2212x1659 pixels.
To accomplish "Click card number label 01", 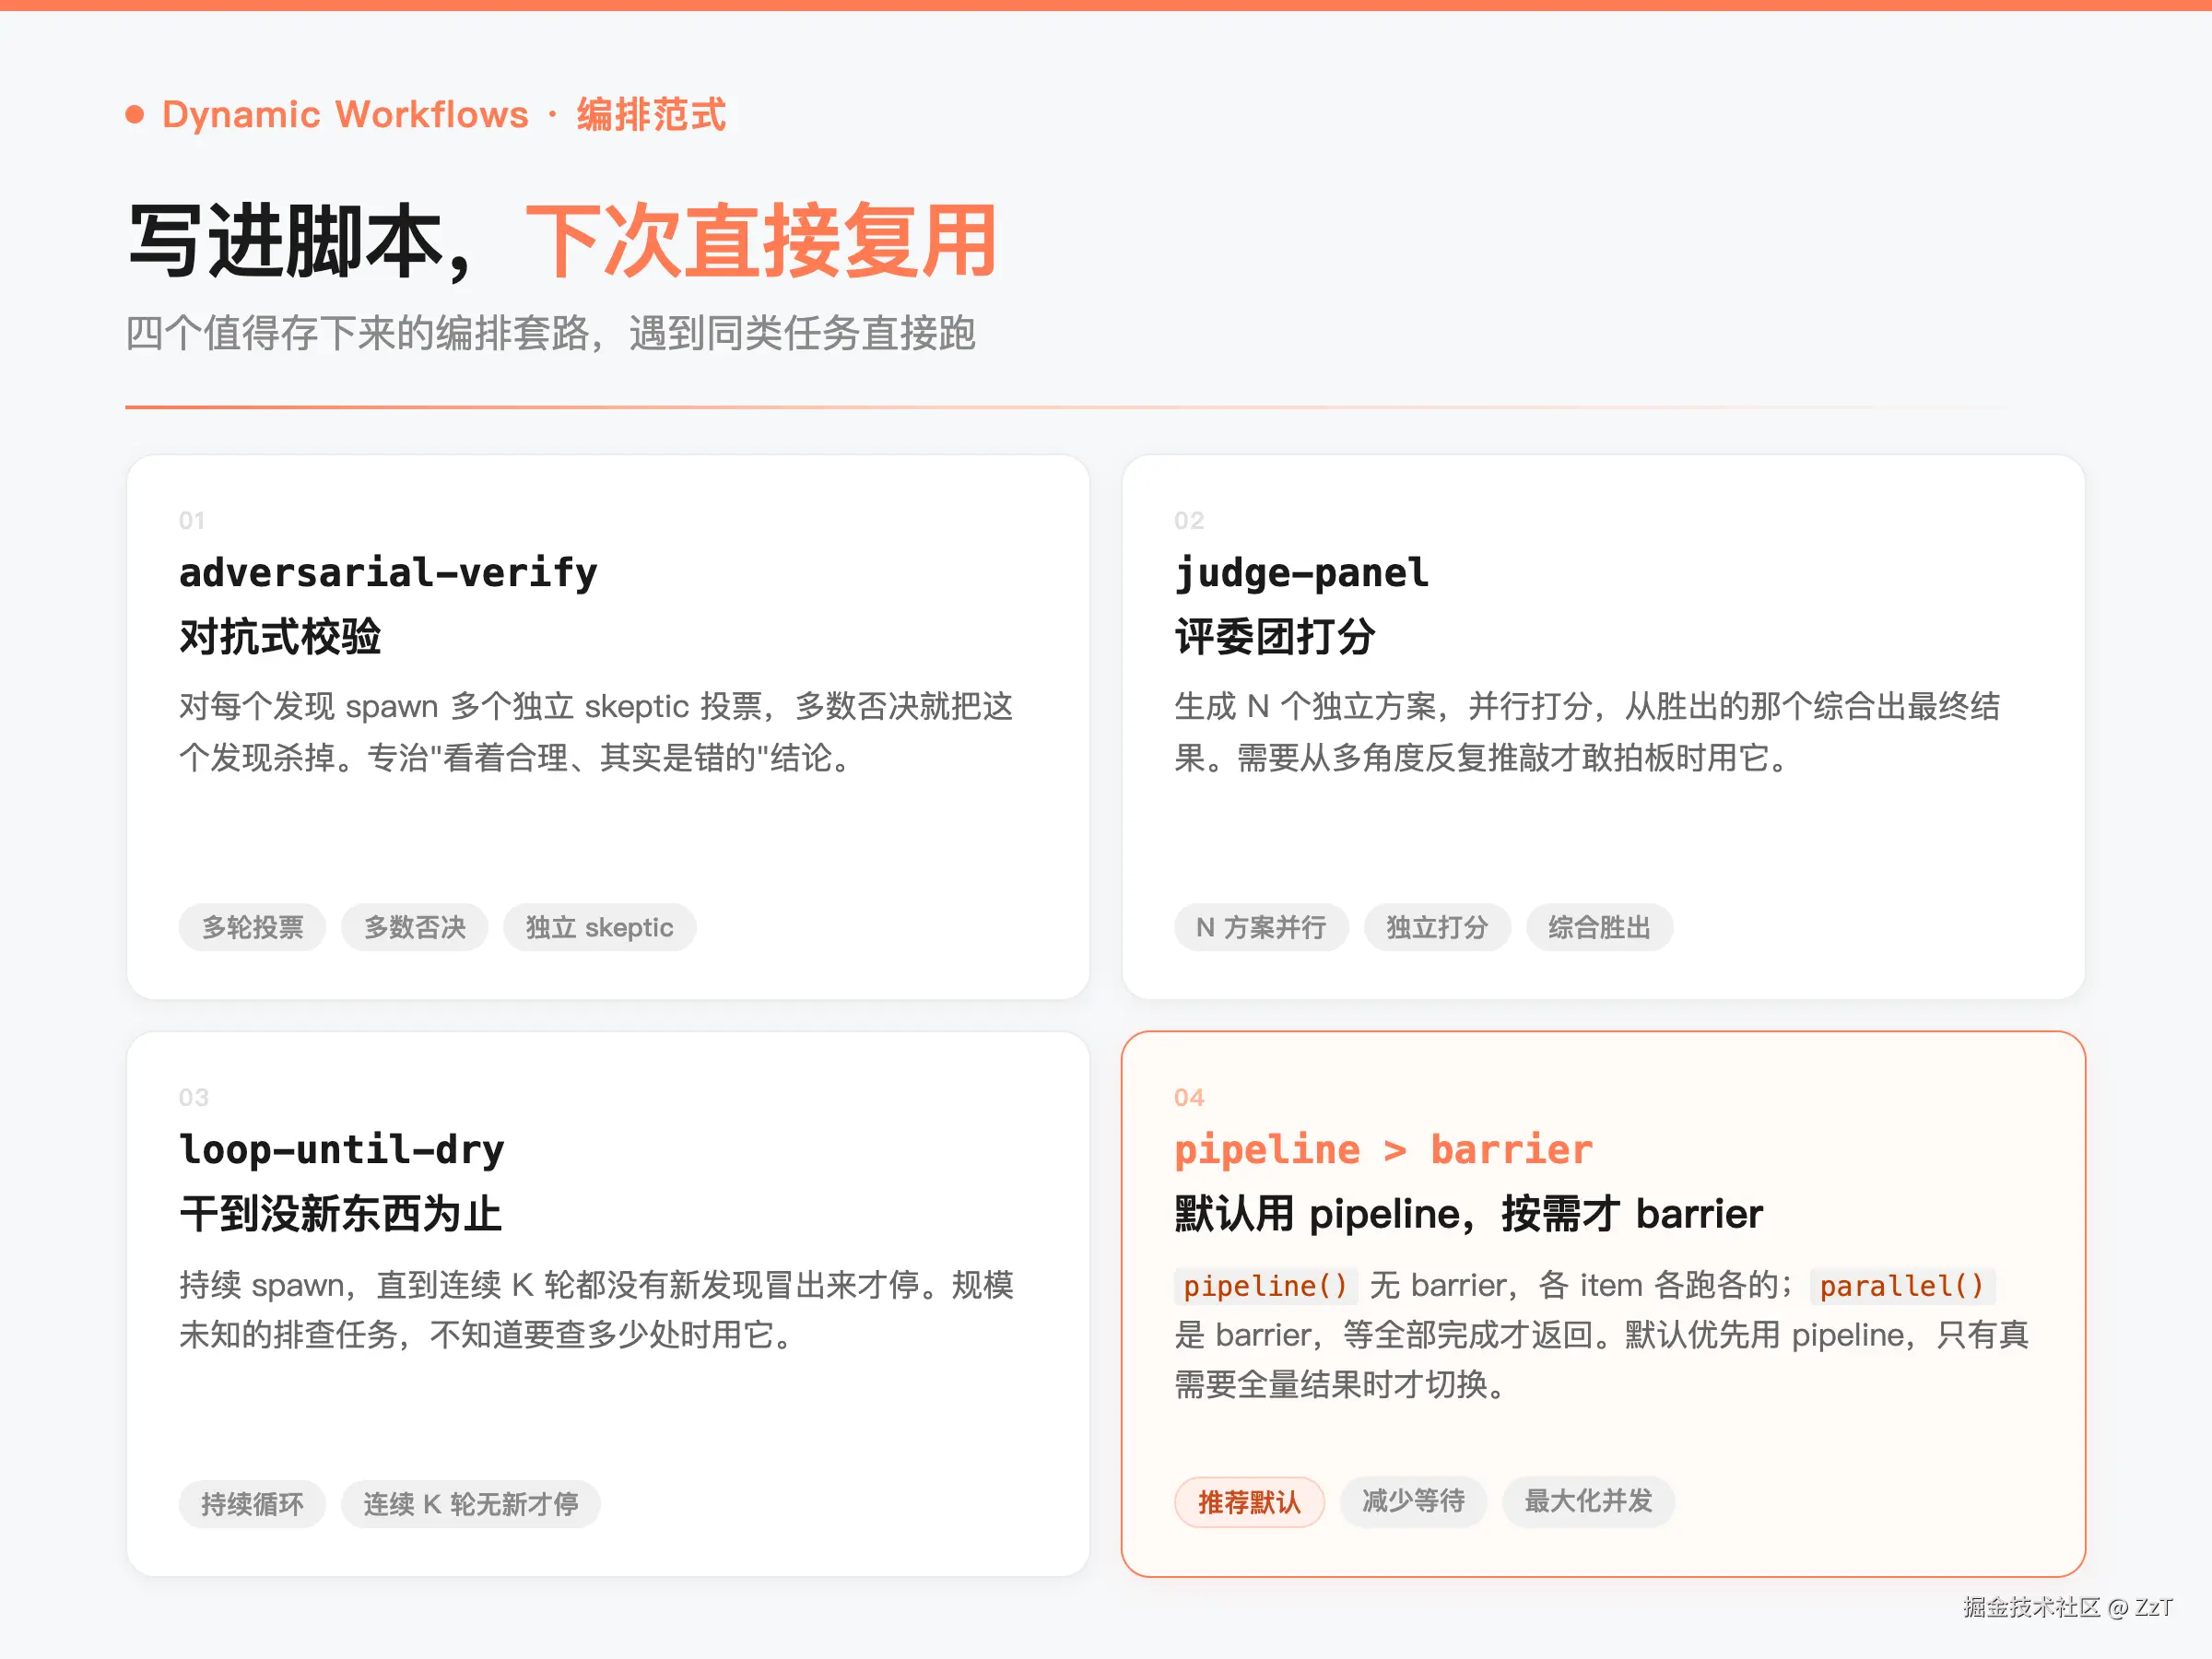I will pos(192,520).
